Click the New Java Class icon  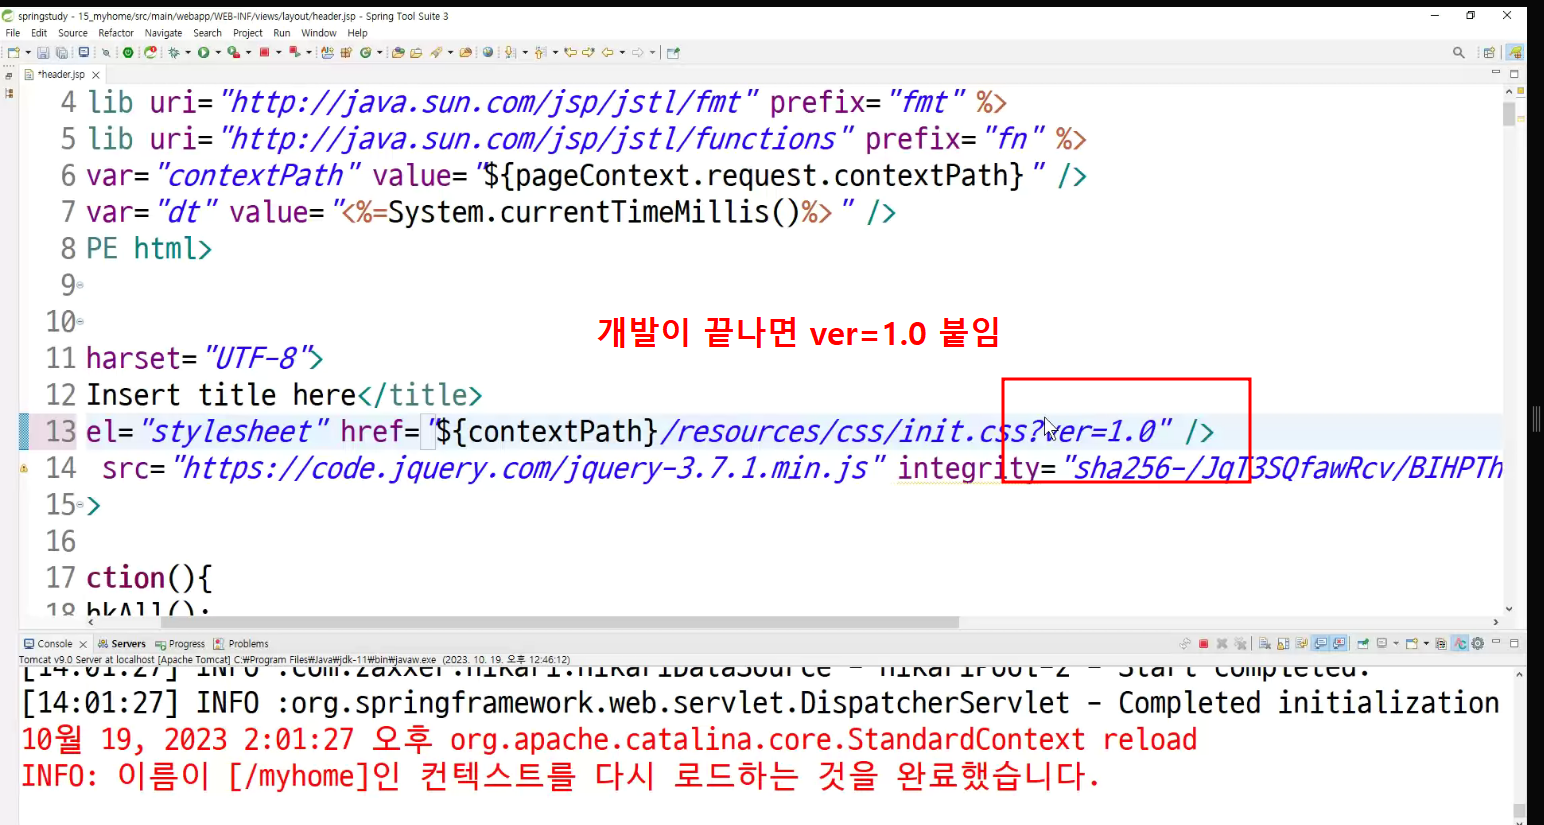pos(366,52)
